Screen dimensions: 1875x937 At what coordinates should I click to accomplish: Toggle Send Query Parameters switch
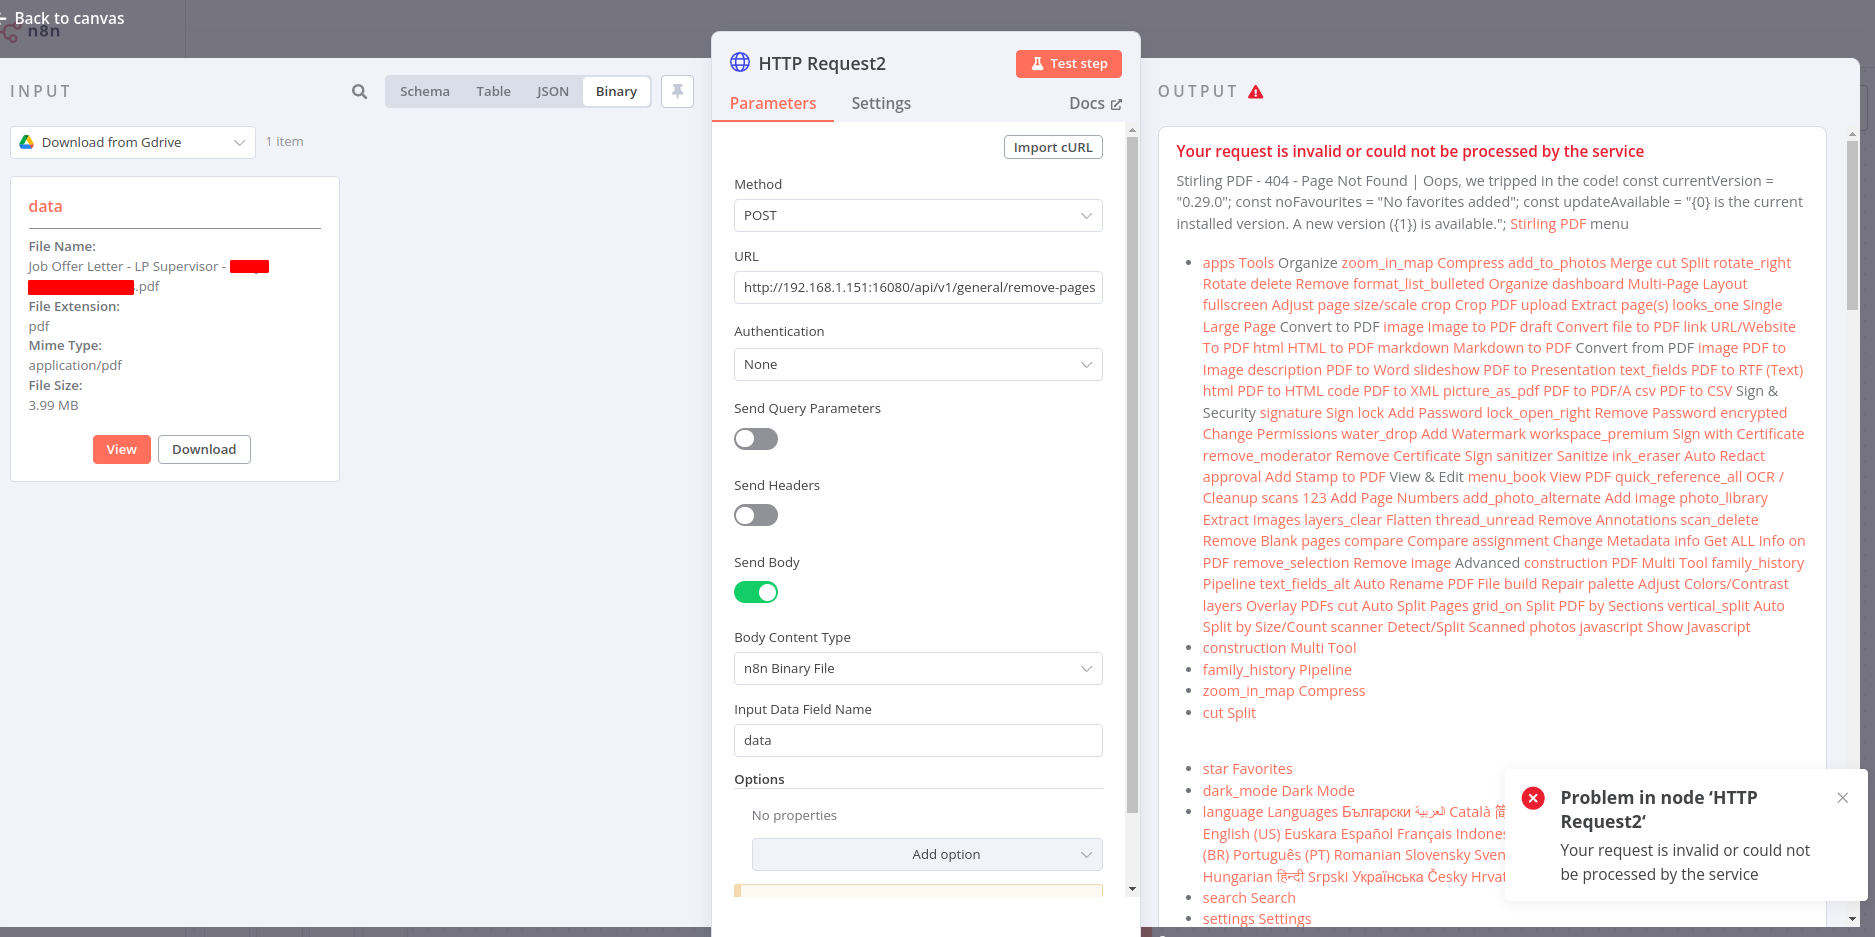(756, 439)
